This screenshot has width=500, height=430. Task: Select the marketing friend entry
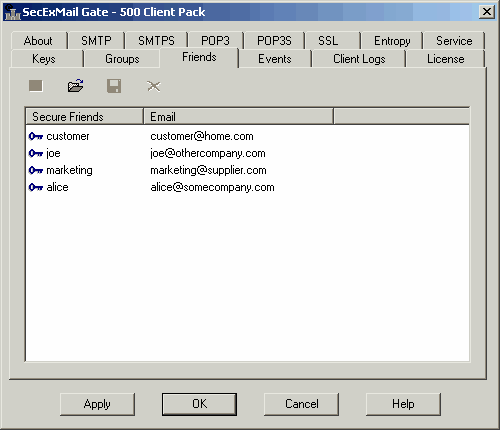click(69, 170)
